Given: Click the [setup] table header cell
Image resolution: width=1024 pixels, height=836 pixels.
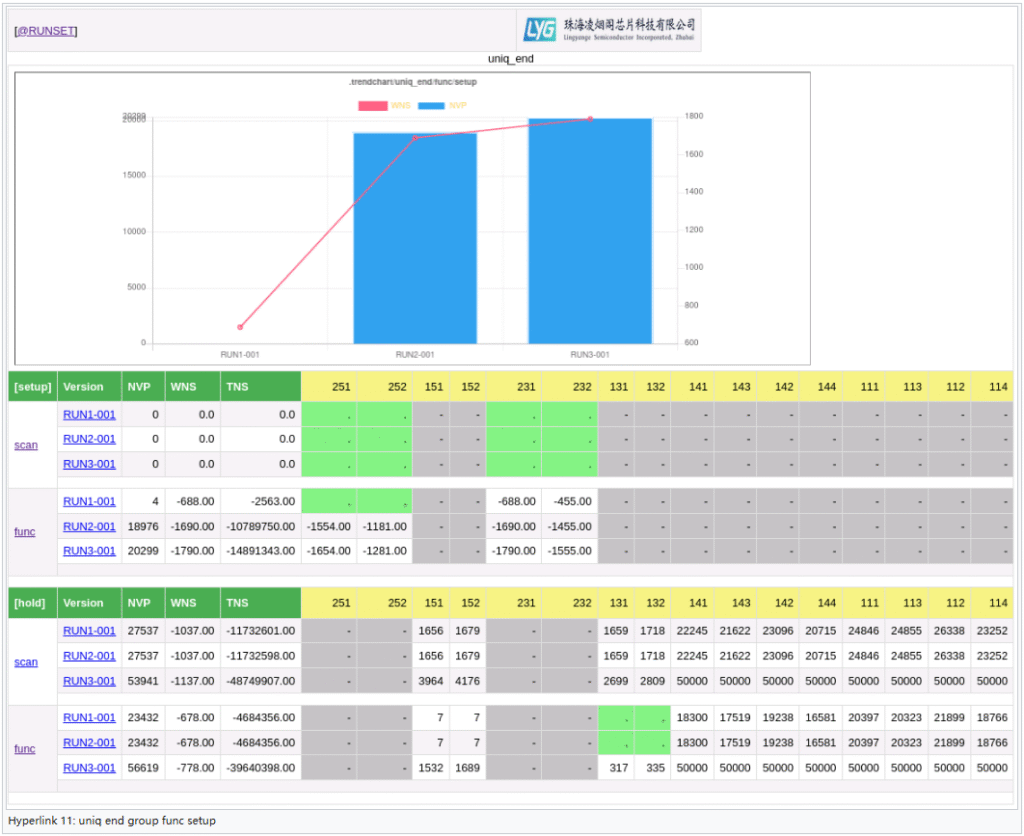Looking at the screenshot, I should click(32, 387).
